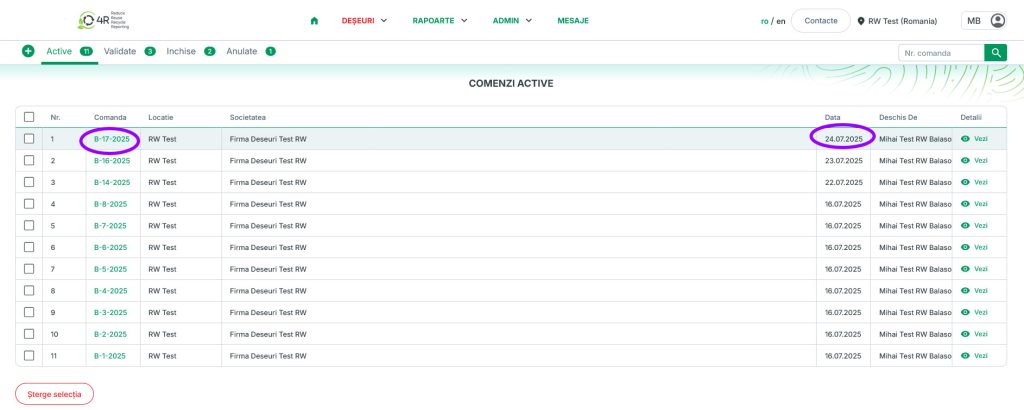Screen dimensions: 1024x410
Task: Open the order link B-16-2025
Action: 112,161
